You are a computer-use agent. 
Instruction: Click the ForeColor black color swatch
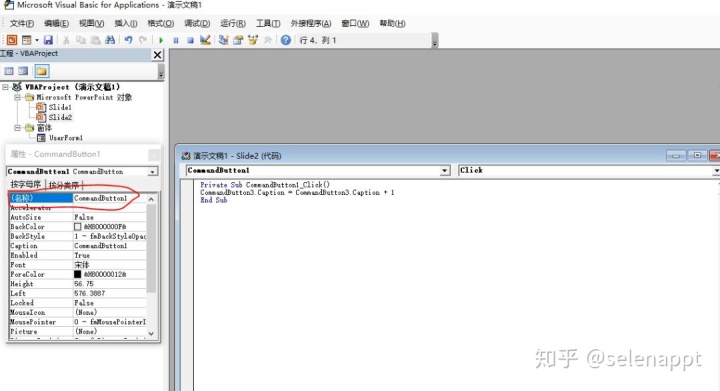point(78,274)
